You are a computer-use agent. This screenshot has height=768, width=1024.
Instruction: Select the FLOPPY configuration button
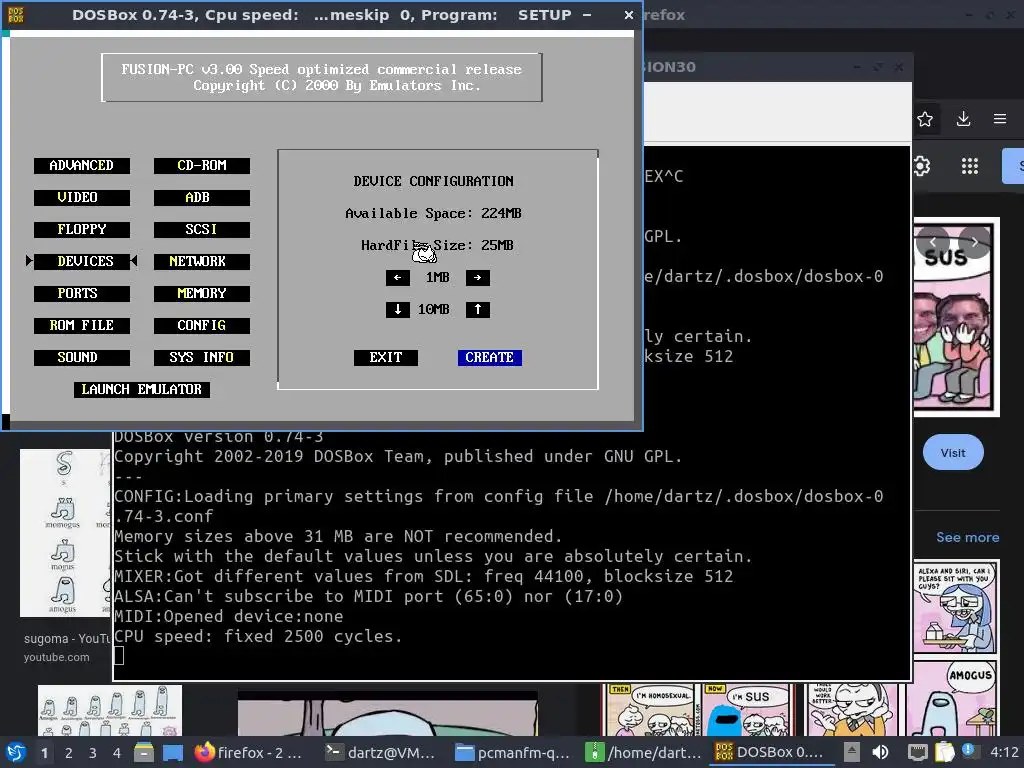pyautogui.click(x=82, y=229)
